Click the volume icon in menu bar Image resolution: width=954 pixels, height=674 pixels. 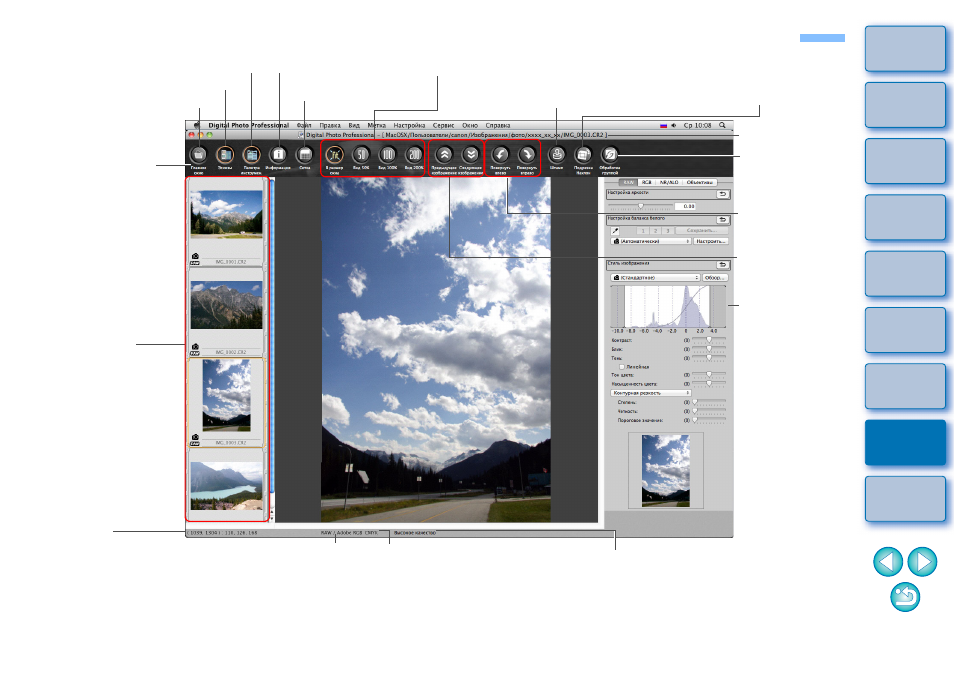tap(674, 125)
